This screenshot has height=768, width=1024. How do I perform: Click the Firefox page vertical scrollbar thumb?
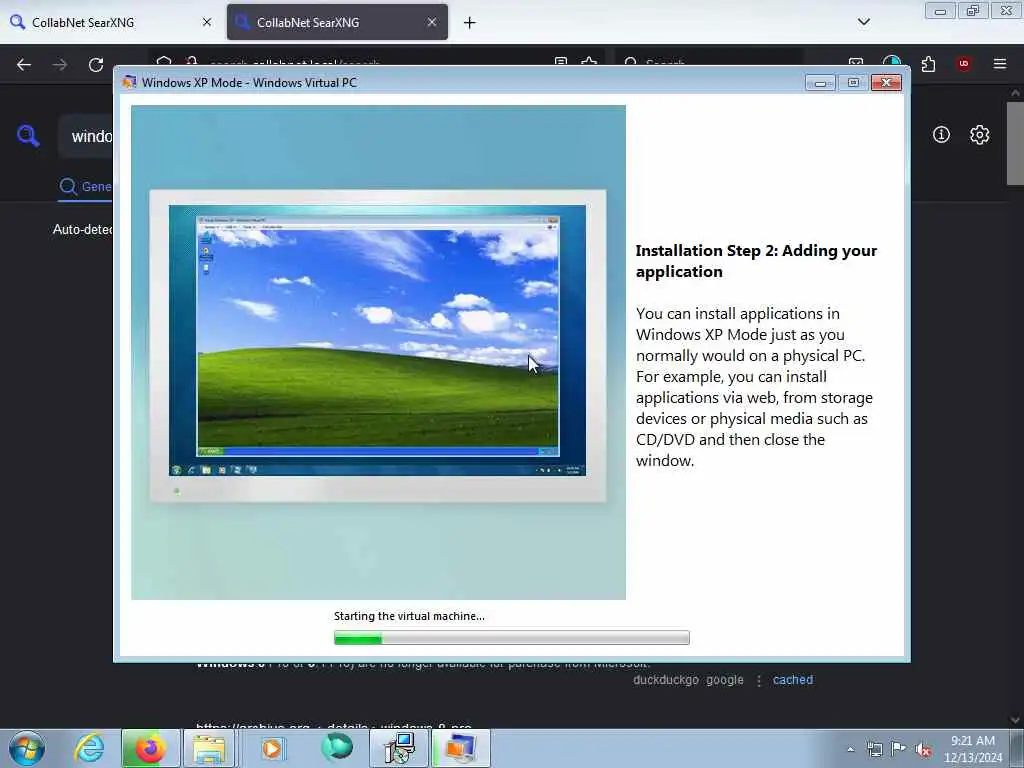(x=1015, y=144)
